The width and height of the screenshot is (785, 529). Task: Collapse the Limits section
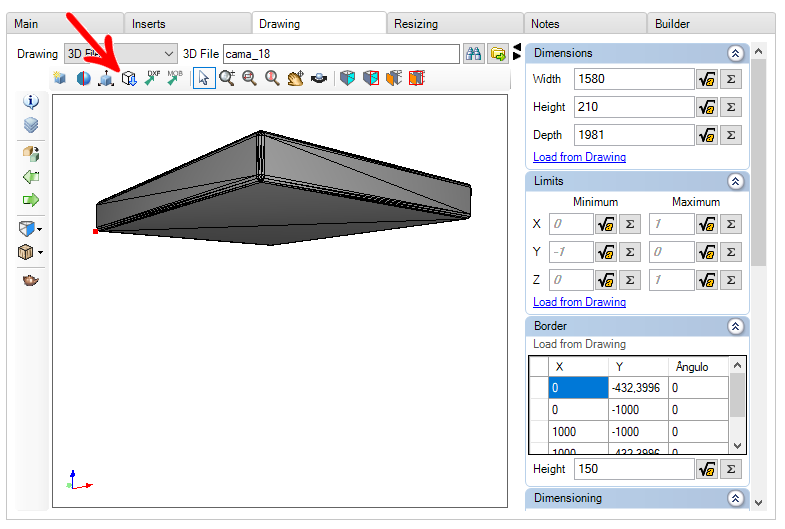click(735, 181)
